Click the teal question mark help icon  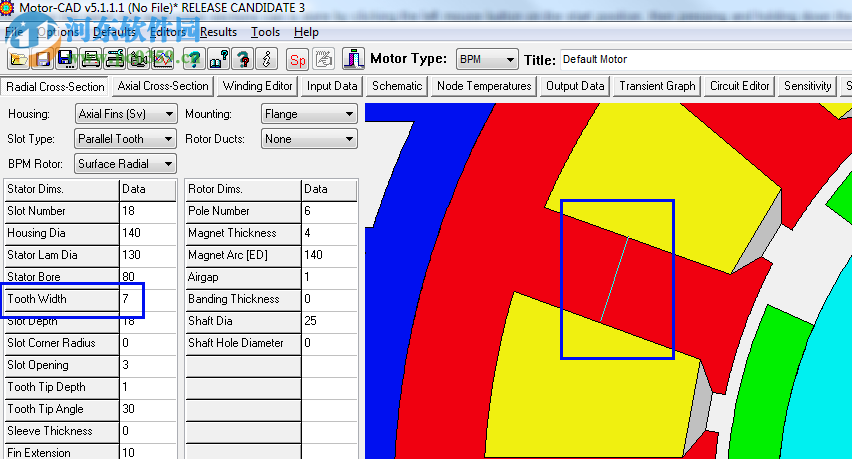tap(194, 59)
